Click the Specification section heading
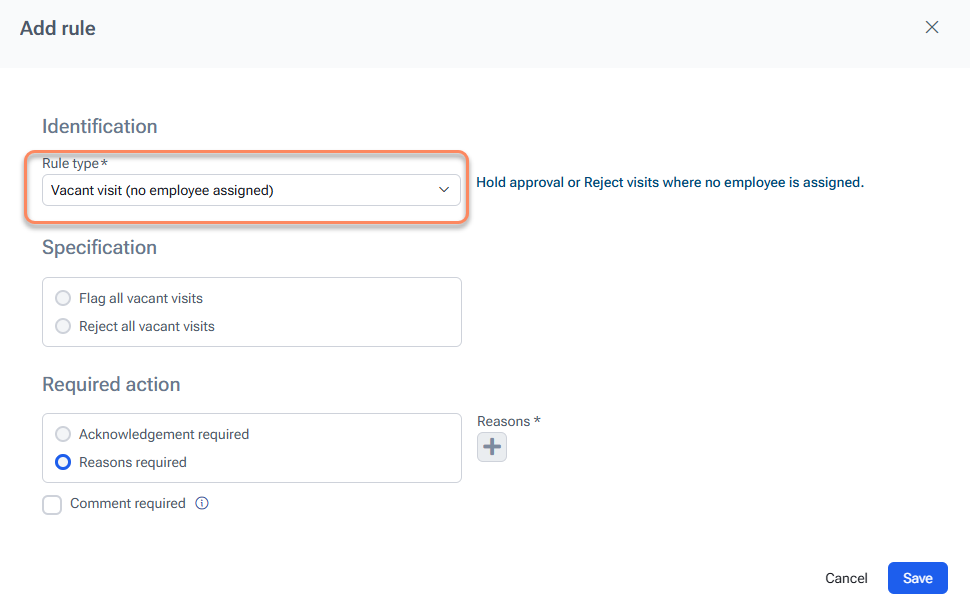The width and height of the screenshot is (970, 616). [99, 248]
